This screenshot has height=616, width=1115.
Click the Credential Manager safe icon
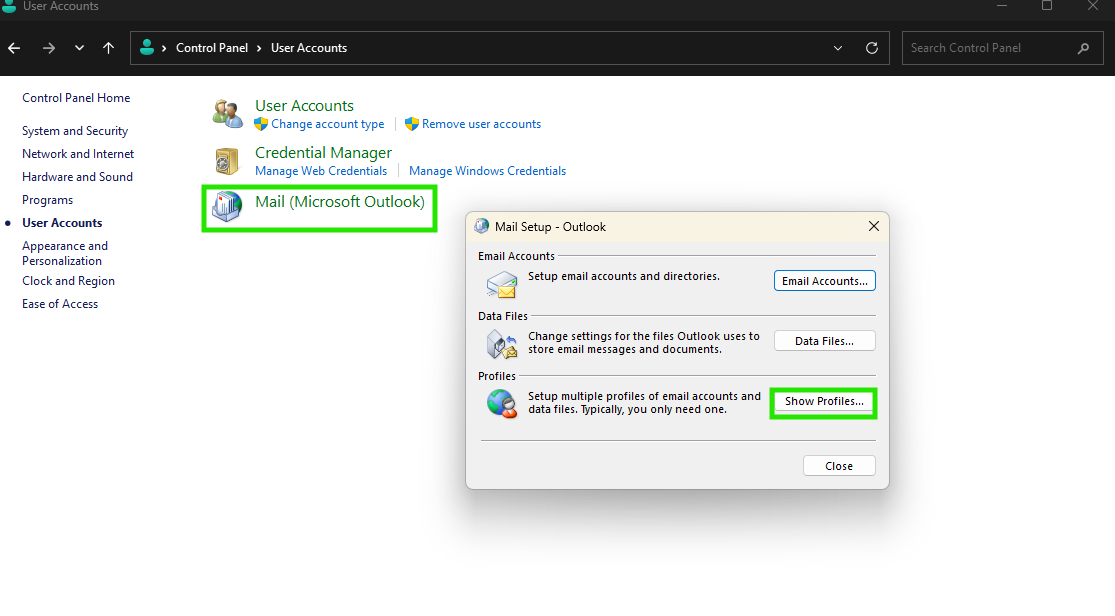click(x=227, y=161)
